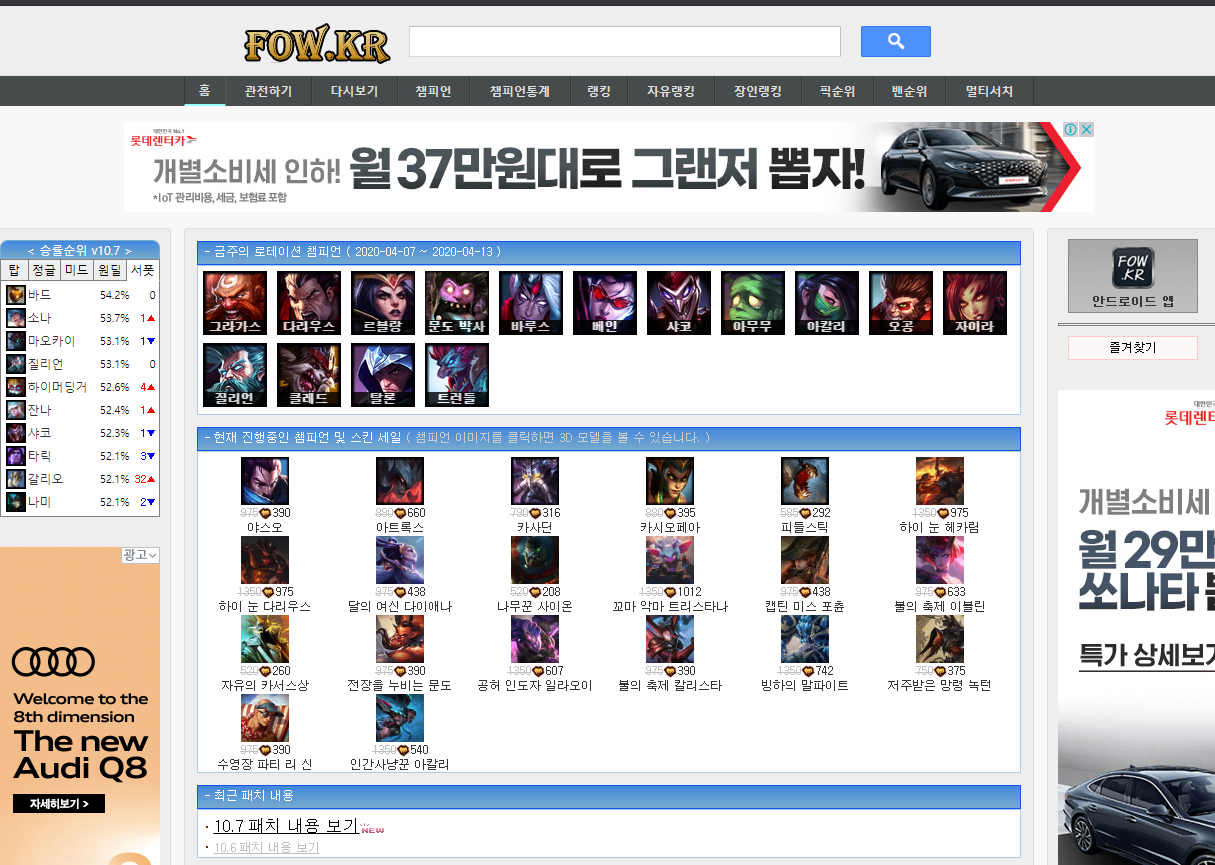
Task: Open the 자유랭킹 menu item
Action: (x=671, y=91)
